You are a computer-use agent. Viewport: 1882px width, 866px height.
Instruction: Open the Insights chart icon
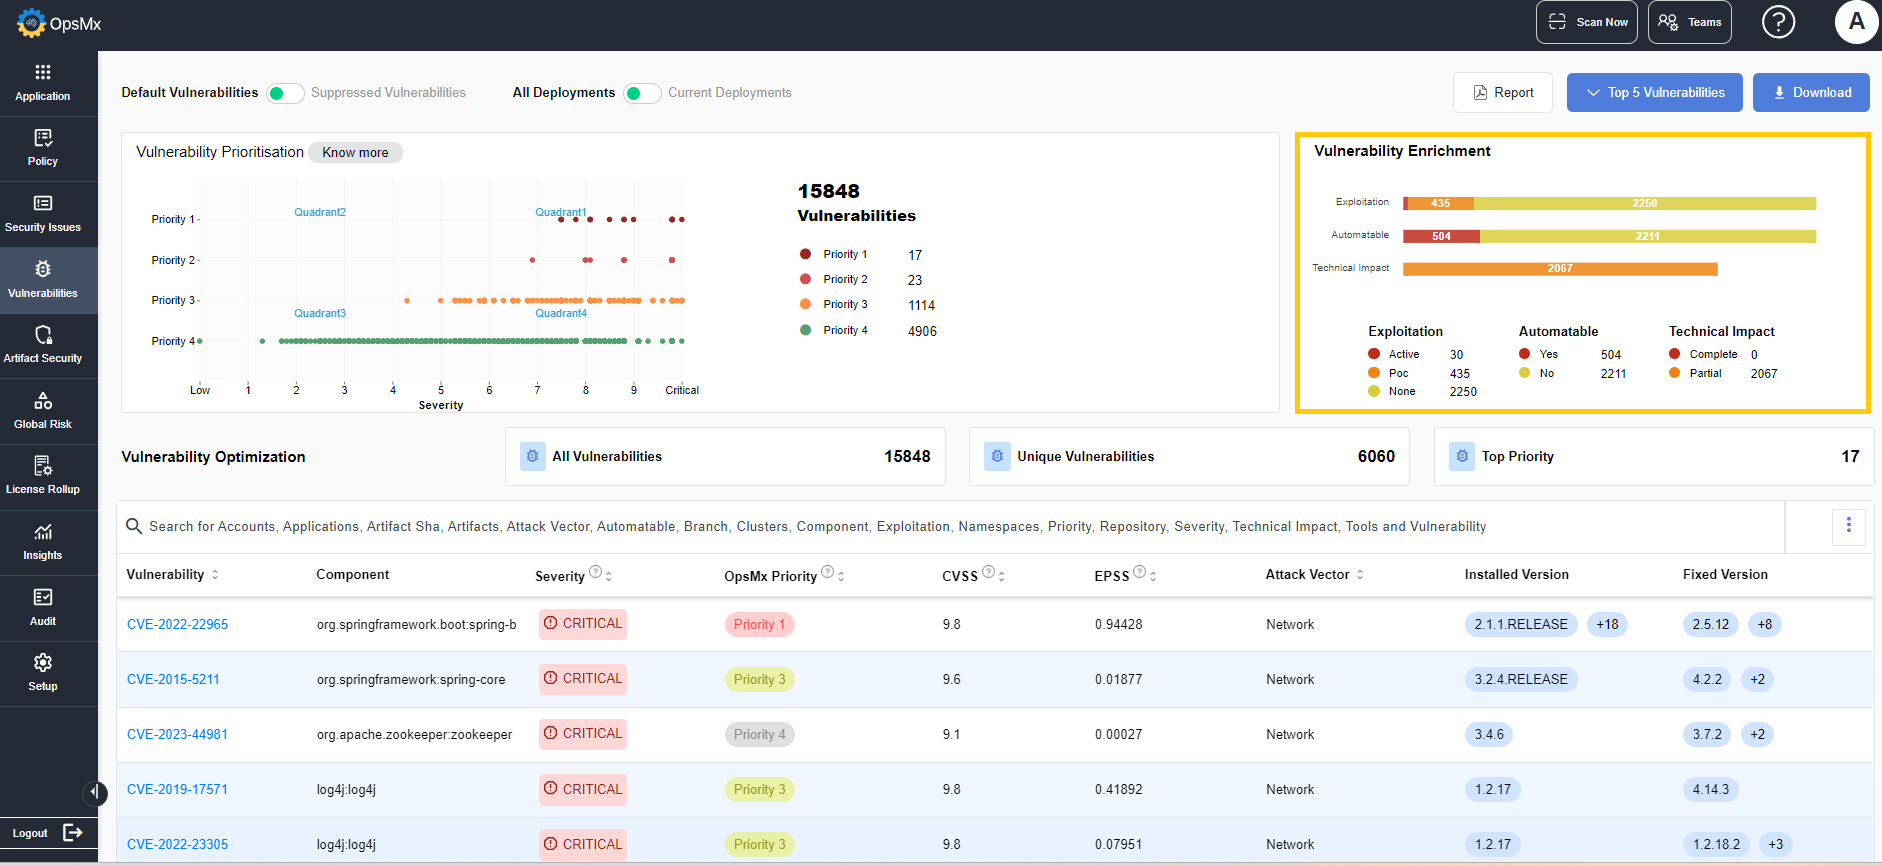click(42, 532)
